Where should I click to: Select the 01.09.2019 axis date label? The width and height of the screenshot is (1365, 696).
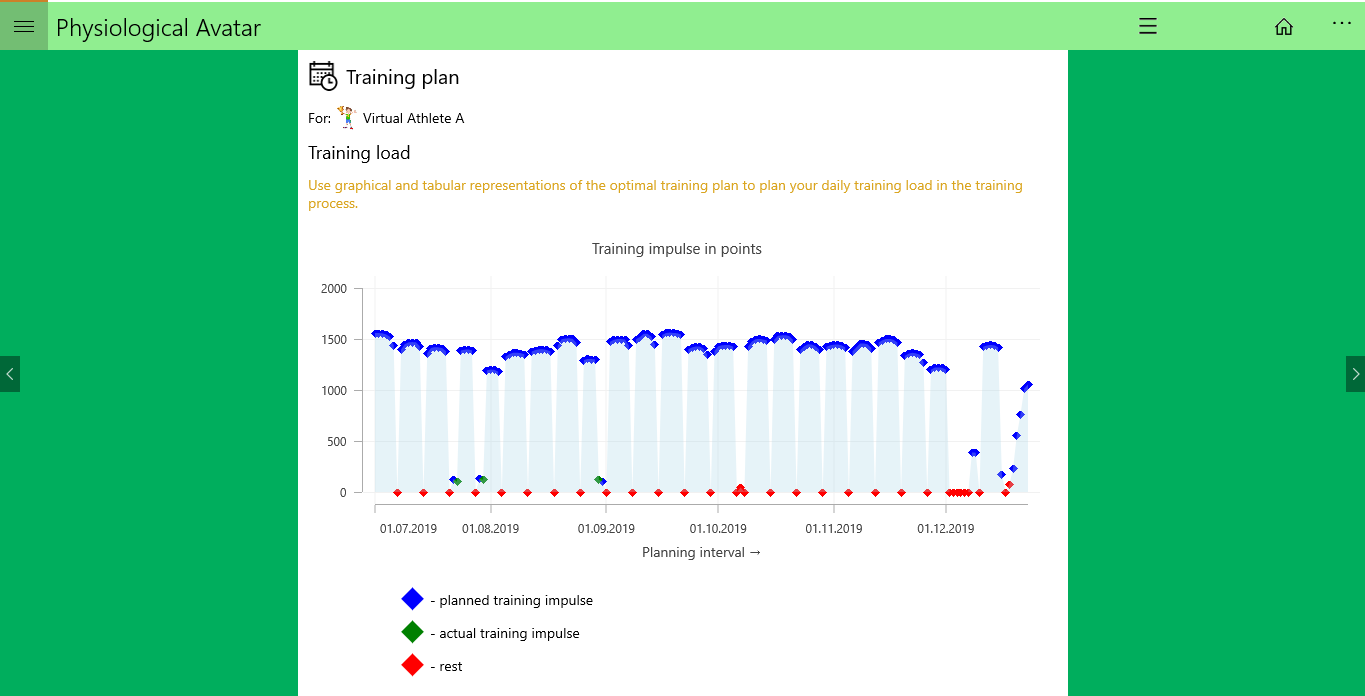click(x=606, y=529)
